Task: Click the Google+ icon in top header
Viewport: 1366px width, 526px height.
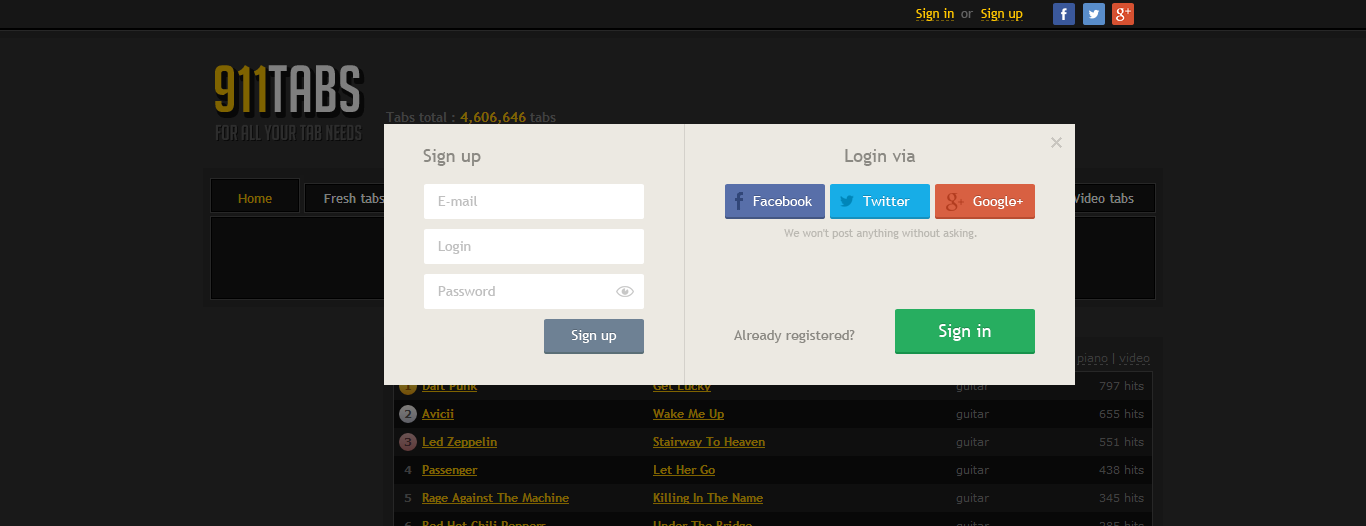Action: [x=1123, y=14]
